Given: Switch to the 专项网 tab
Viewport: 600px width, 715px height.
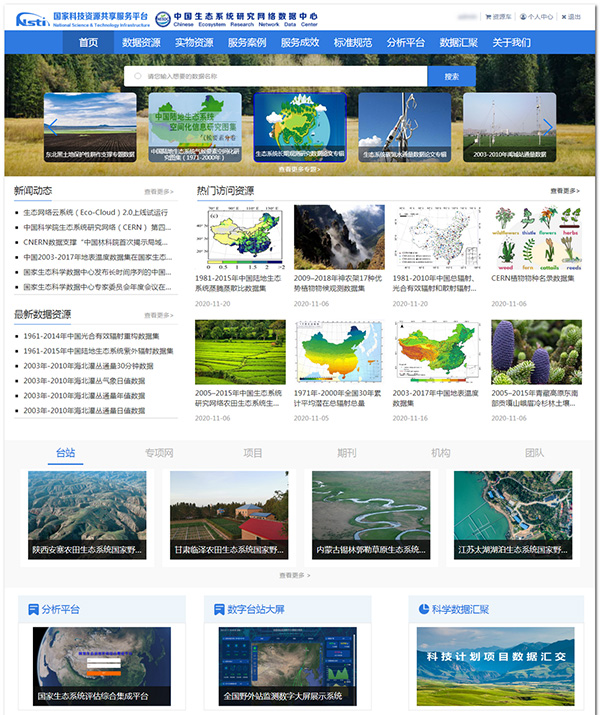Looking at the screenshot, I should (159, 453).
